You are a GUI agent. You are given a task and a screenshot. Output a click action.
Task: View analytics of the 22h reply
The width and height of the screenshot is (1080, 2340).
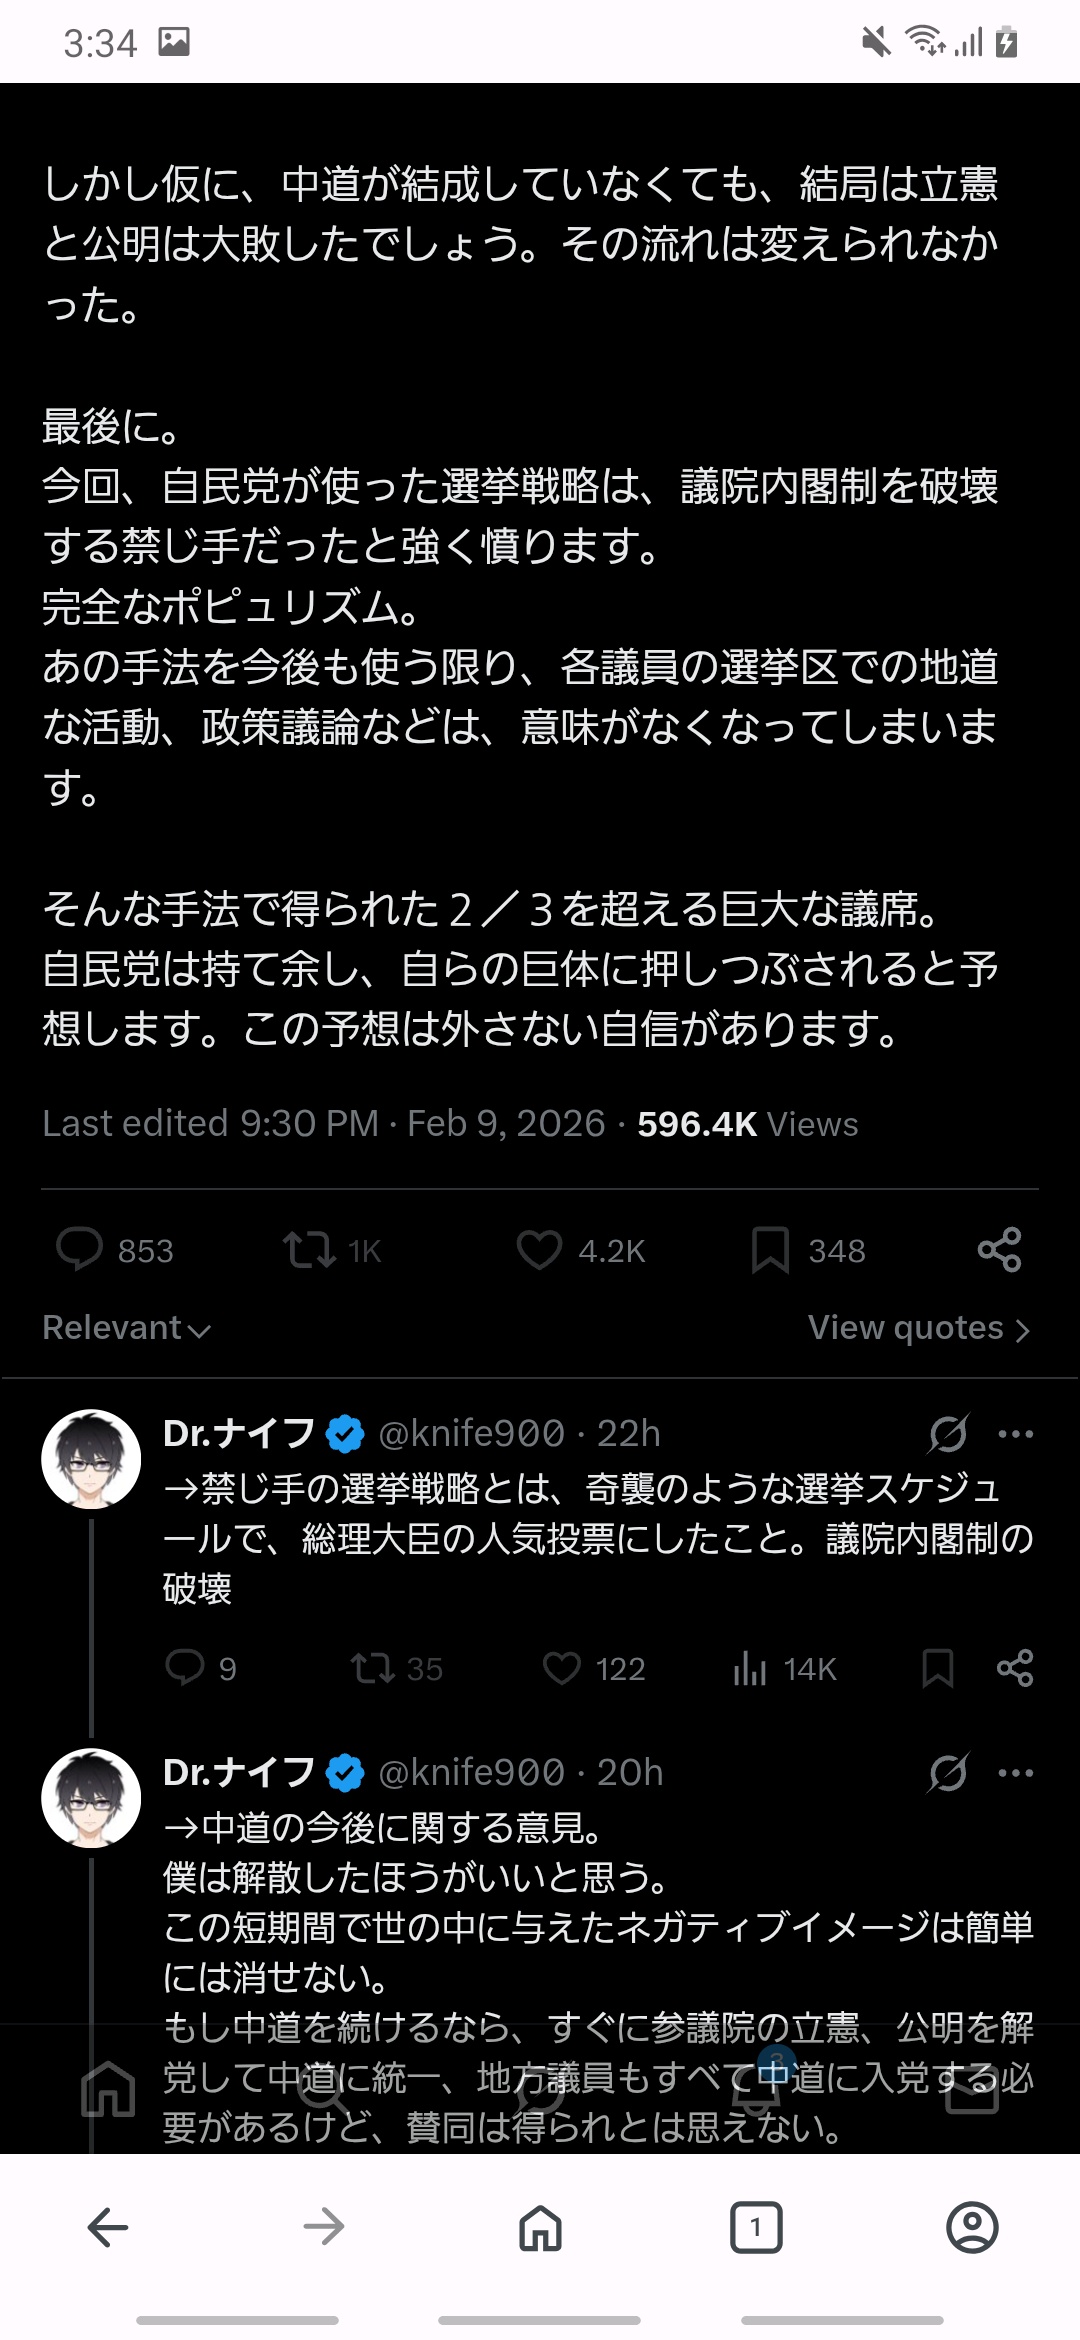click(x=750, y=1668)
